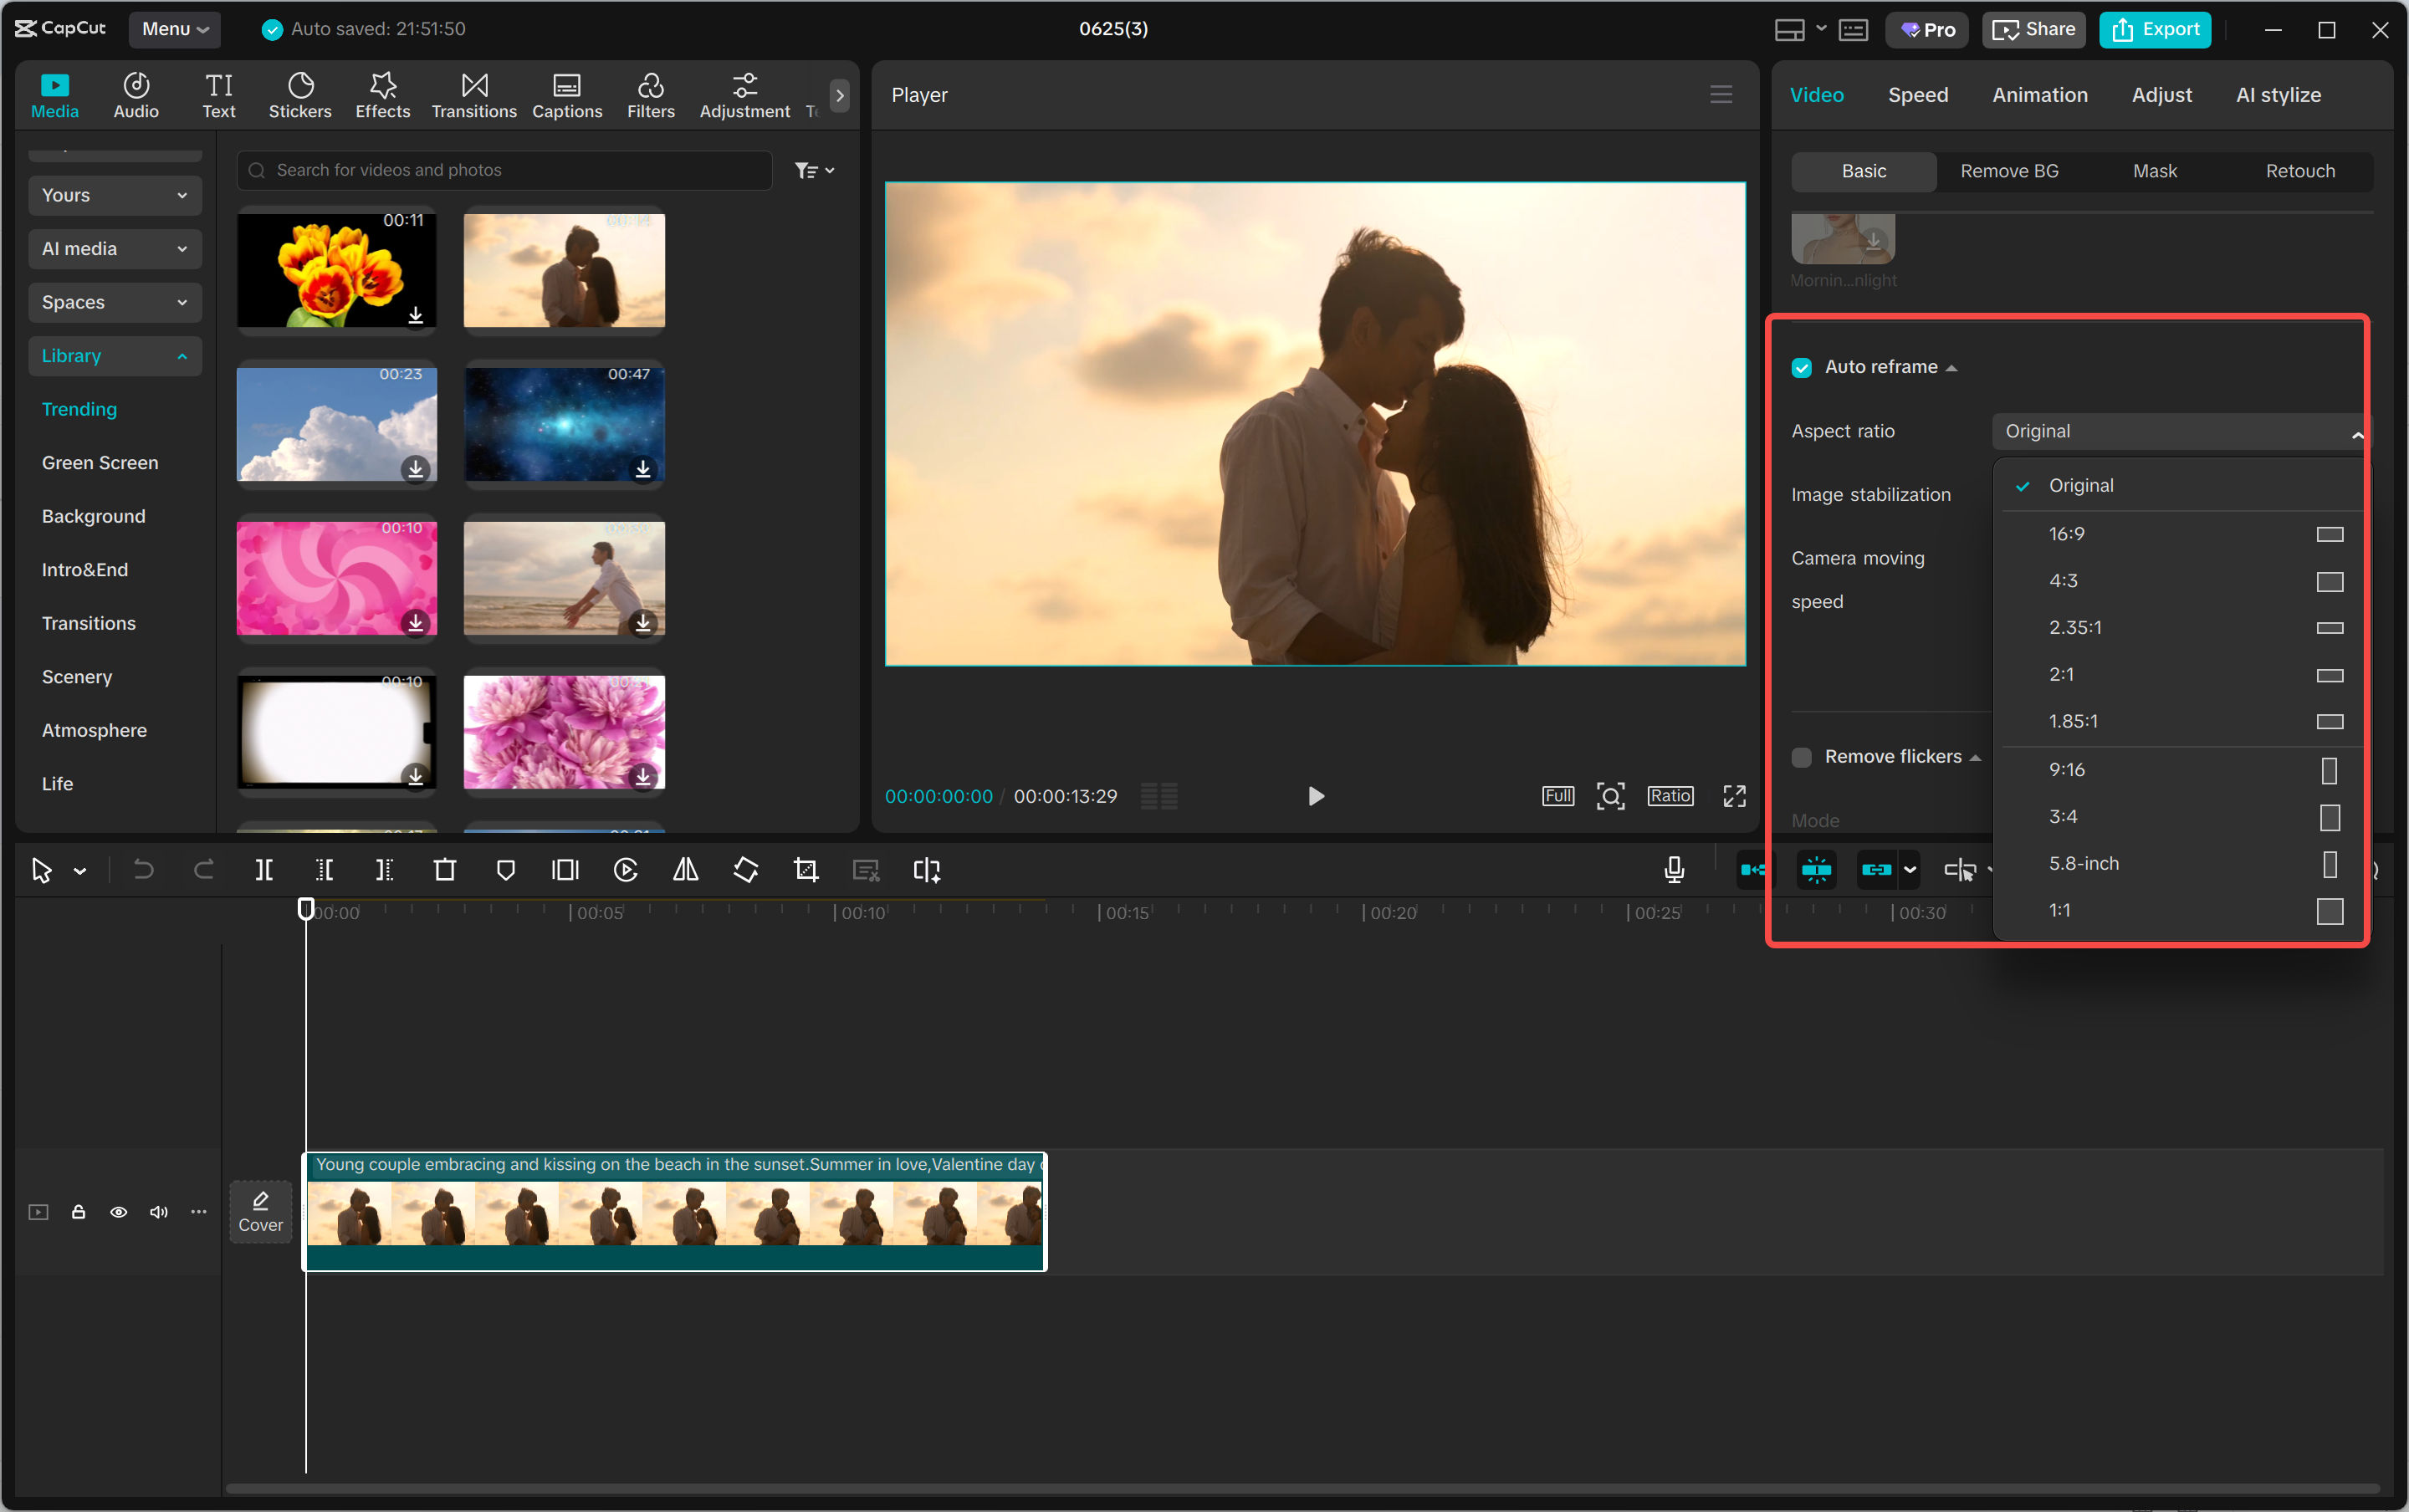Uncheck the Auto reframe checkbox

pos(1802,367)
